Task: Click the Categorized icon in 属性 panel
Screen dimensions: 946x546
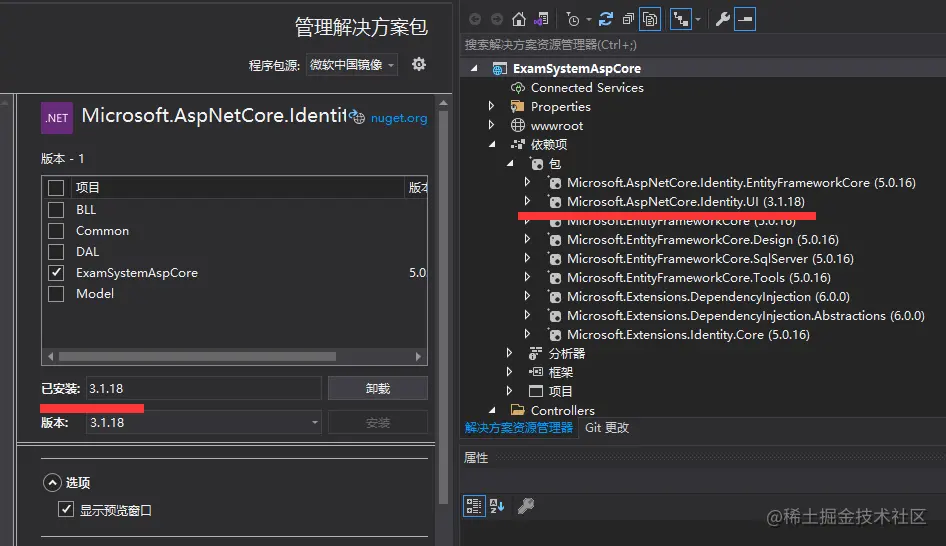Action: pyautogui.click(x=474, y=506)
